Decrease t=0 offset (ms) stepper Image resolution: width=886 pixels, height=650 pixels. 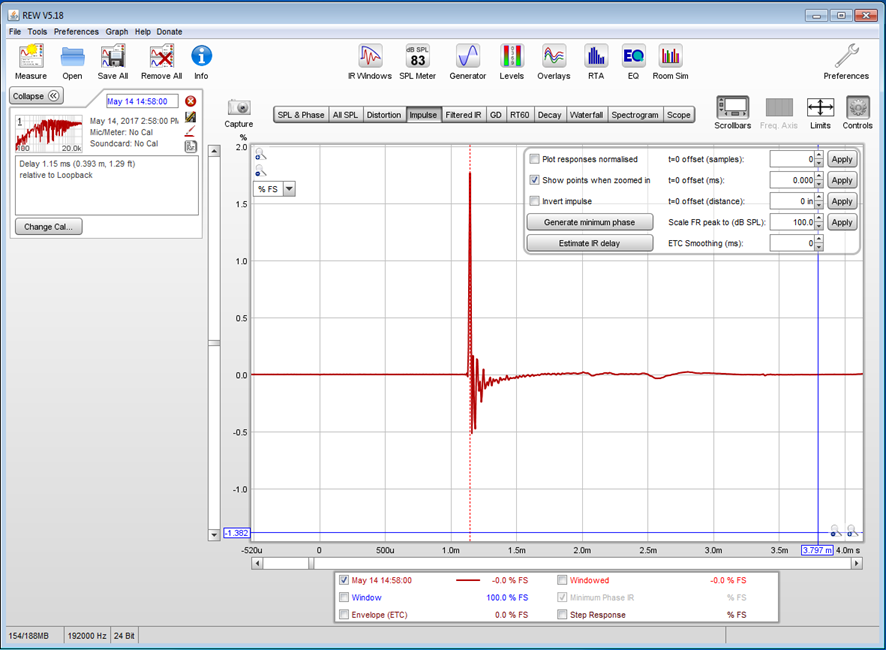point(819,184)
